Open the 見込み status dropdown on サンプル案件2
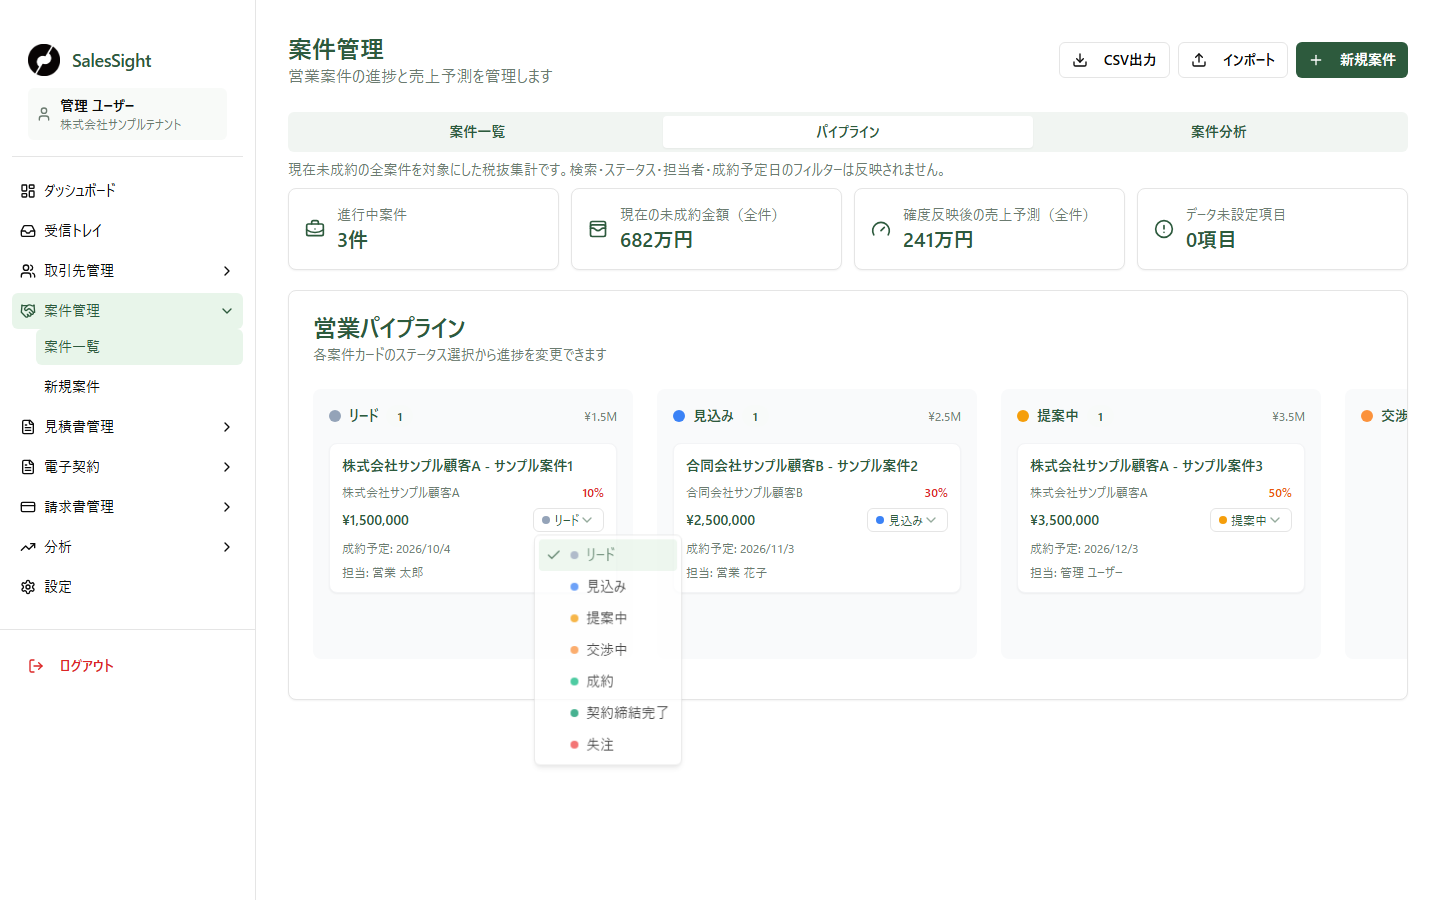 point(907,520)
